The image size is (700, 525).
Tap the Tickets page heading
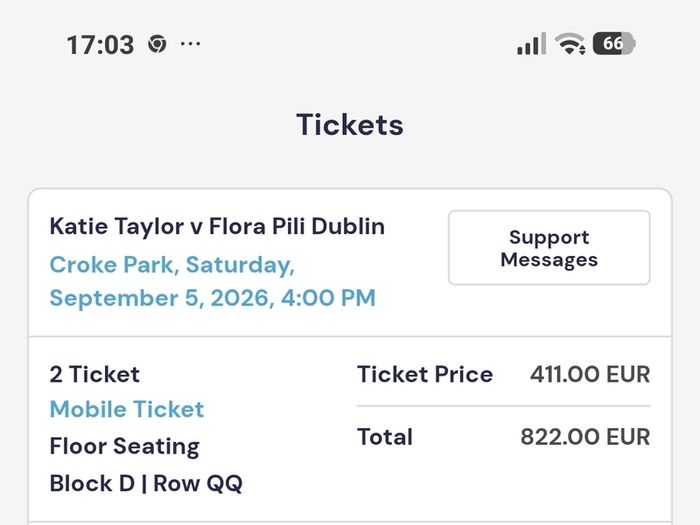[x=350, y=125]
